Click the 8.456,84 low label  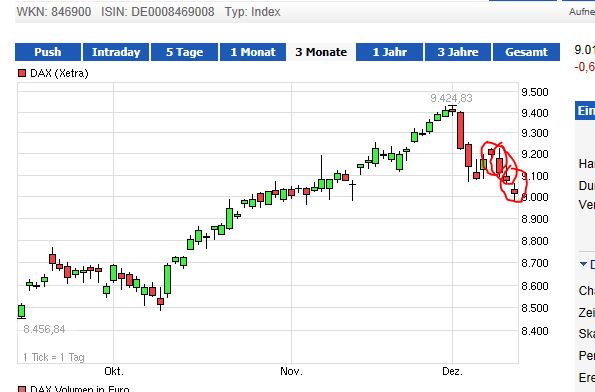coord(44,329)
